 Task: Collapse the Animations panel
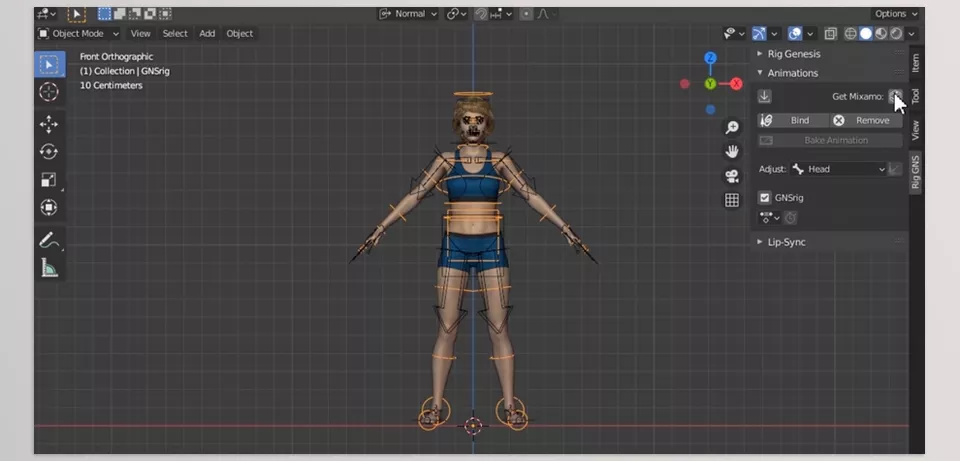click(x=793, y=73)
